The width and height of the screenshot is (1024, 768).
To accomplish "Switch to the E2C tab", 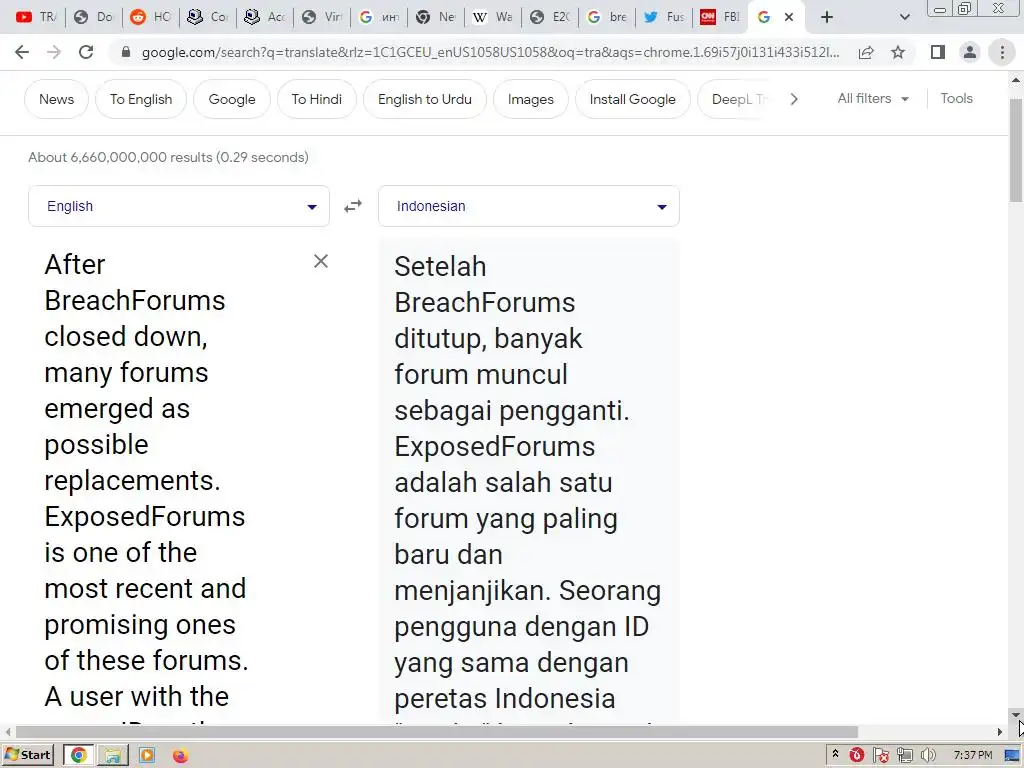I will pos(550,17).
